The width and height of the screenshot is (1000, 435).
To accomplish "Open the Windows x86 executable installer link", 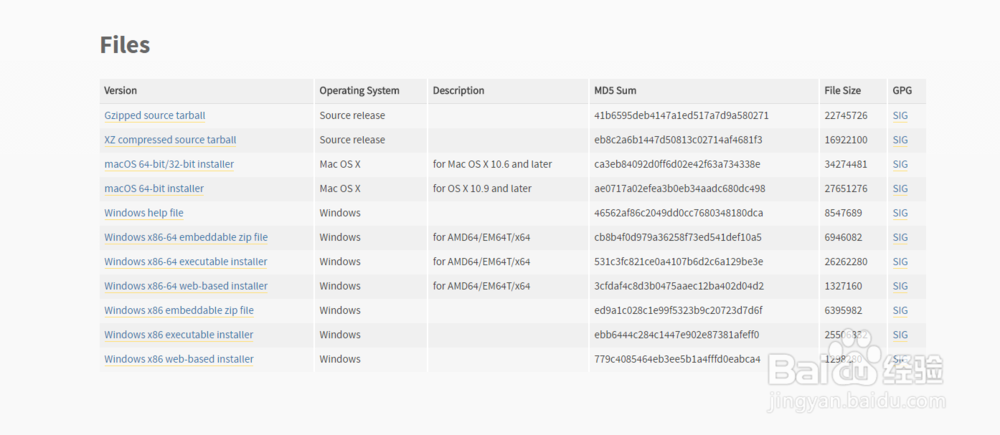I will (x=179, y=335).
